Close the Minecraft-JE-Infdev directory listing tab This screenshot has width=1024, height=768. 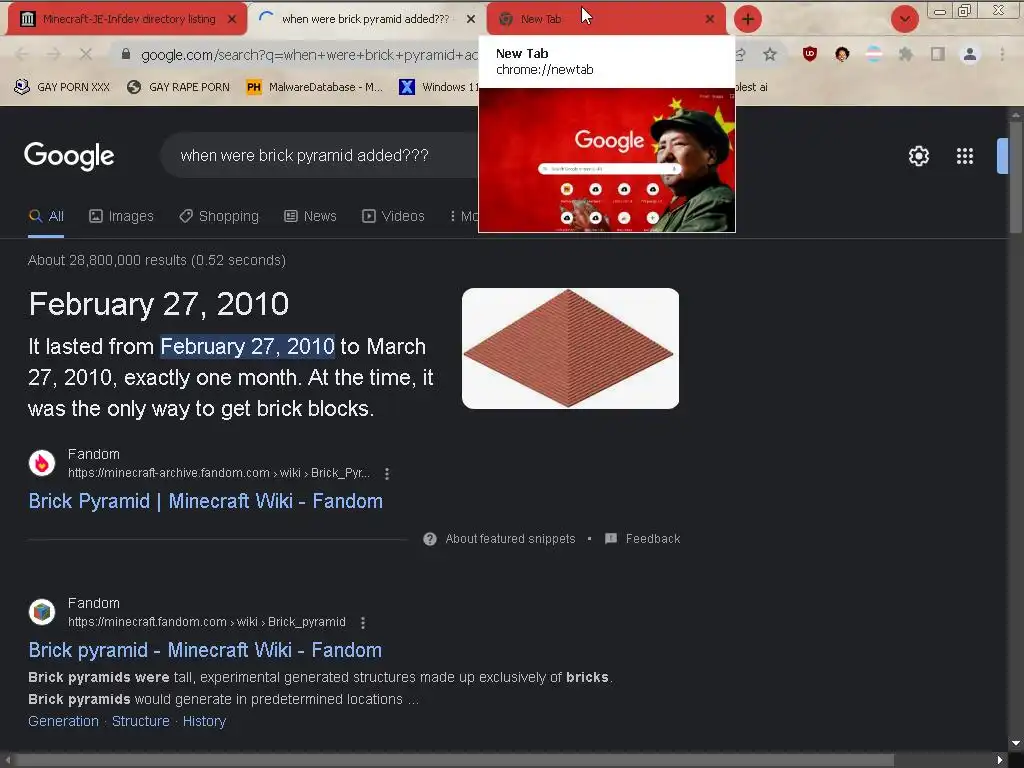232,19
